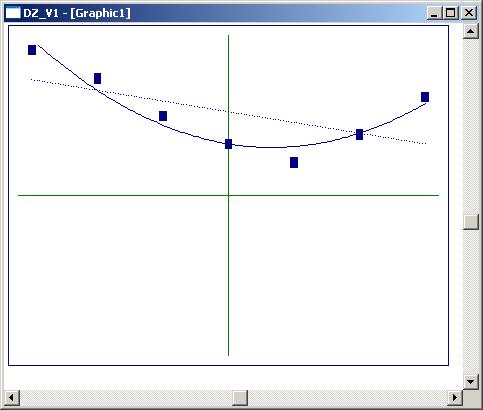Click the vertical scrollbar down arrow
The width and height of the screenshot is (483, 410).
471,381
